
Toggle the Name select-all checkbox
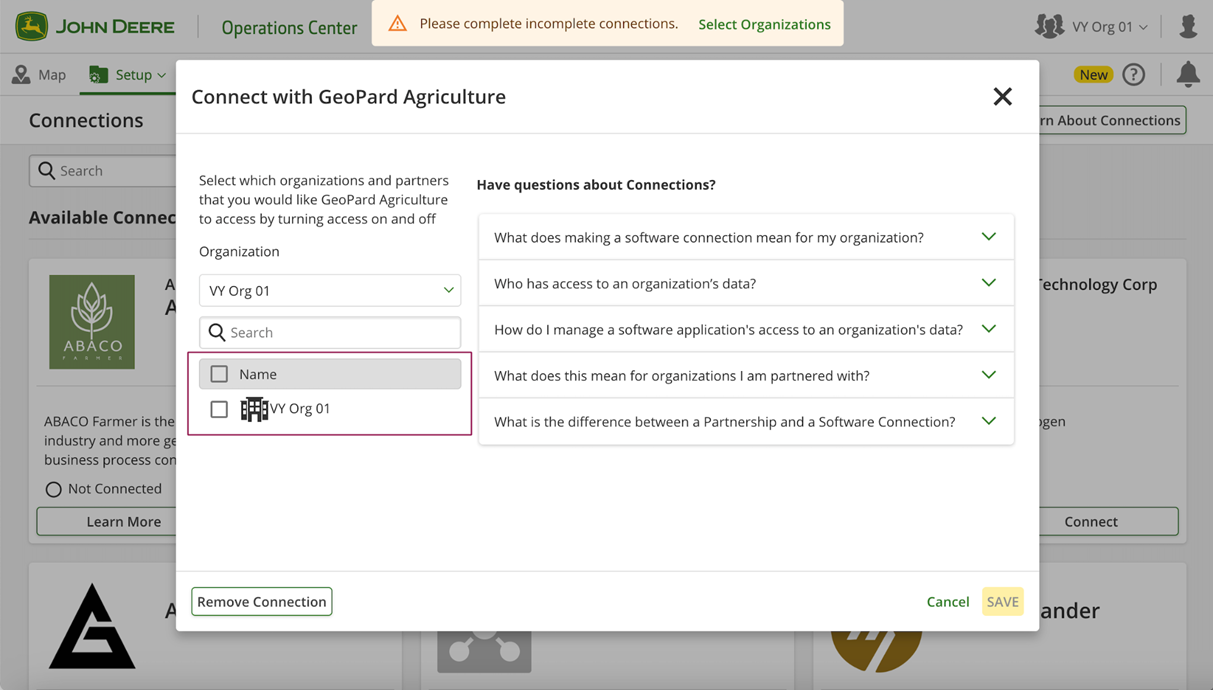point(219,374)
